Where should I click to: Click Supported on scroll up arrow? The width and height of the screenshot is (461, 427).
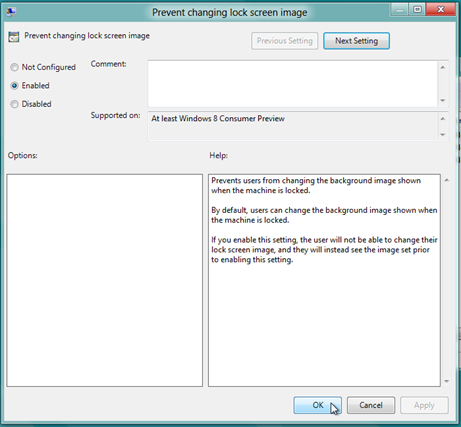(443, 119)
